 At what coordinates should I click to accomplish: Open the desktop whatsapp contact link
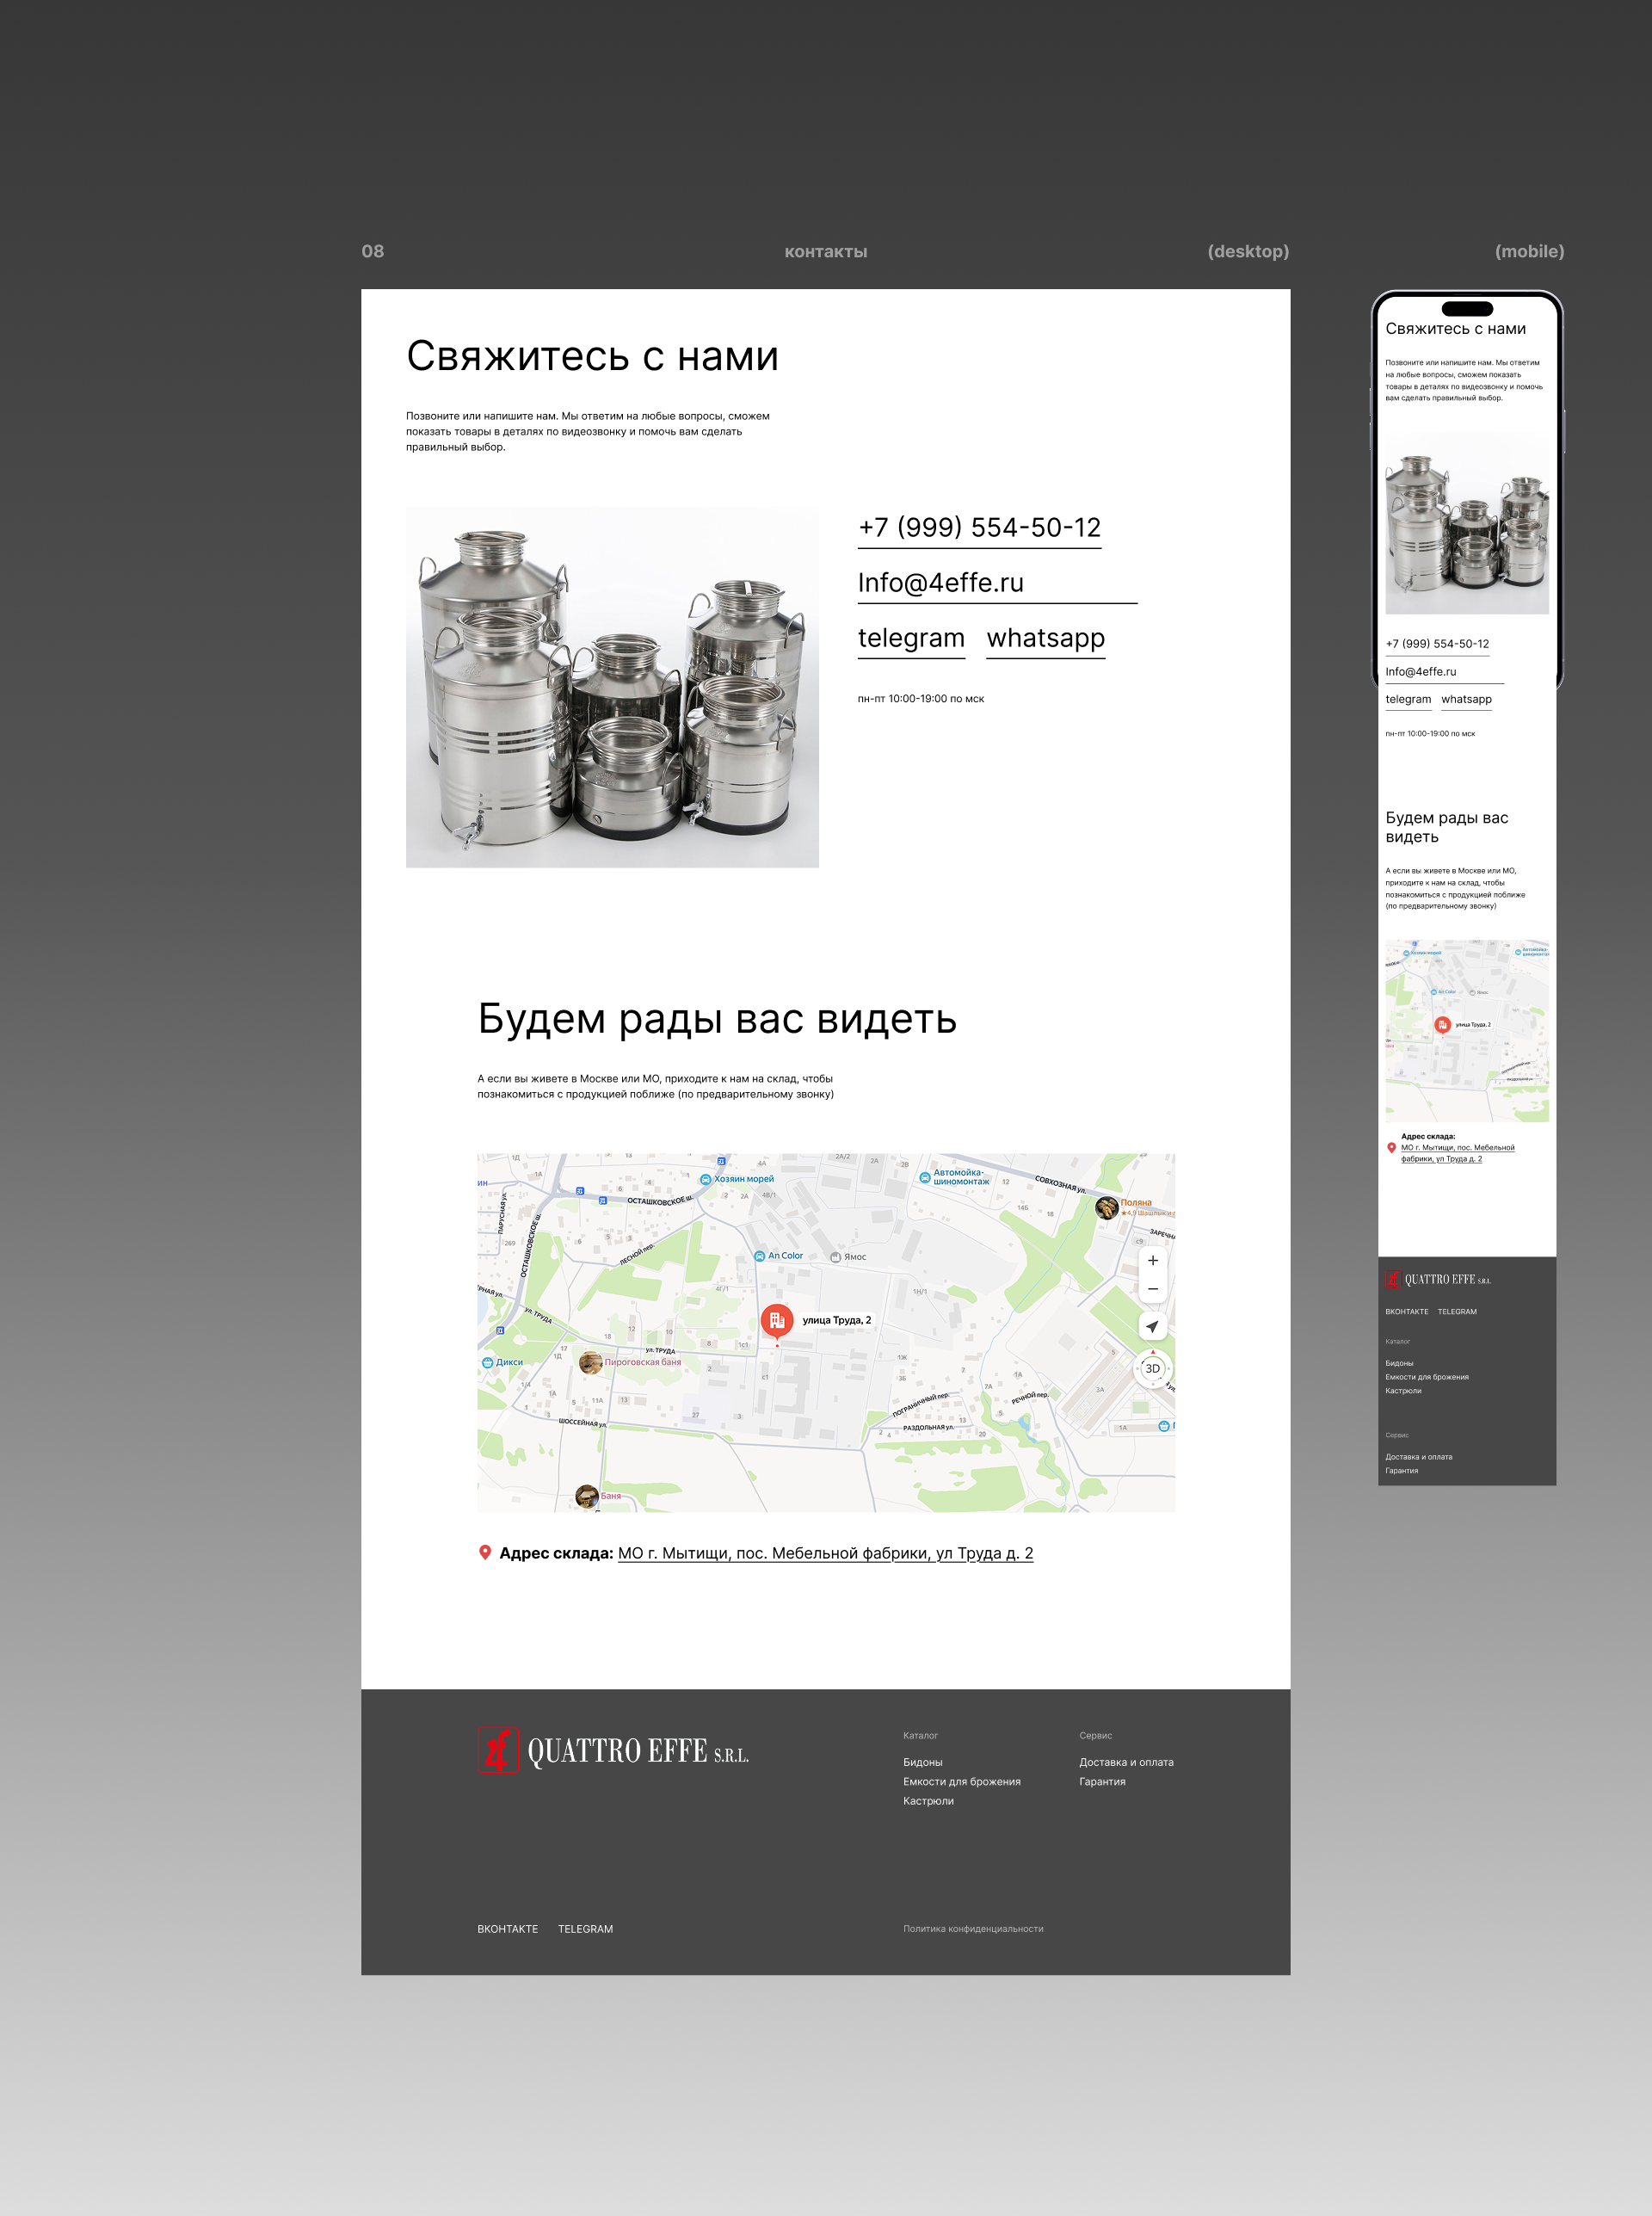(x=1045, y=638)
